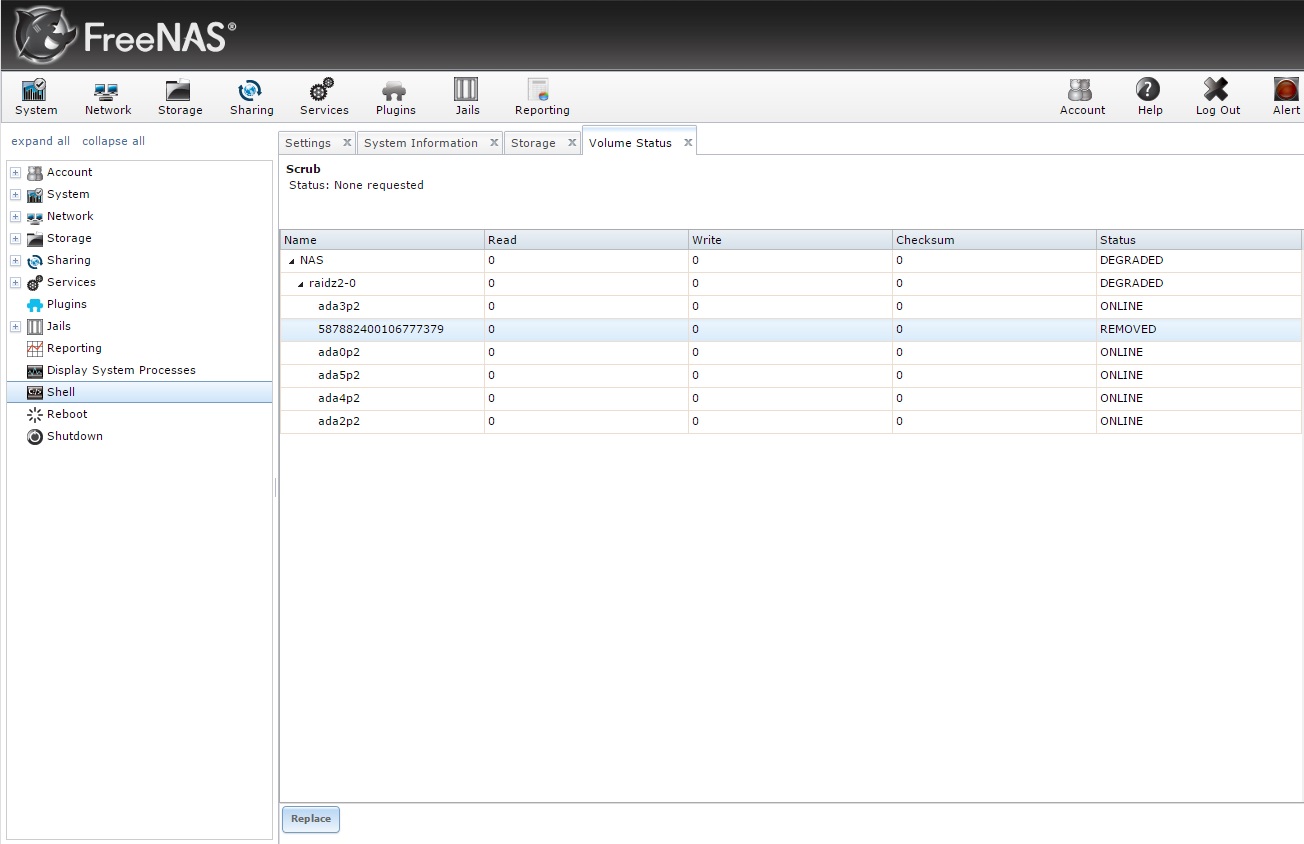Select the ada4p2 disk row
This screenshot has width=1304, height=844.
[791, 399]
